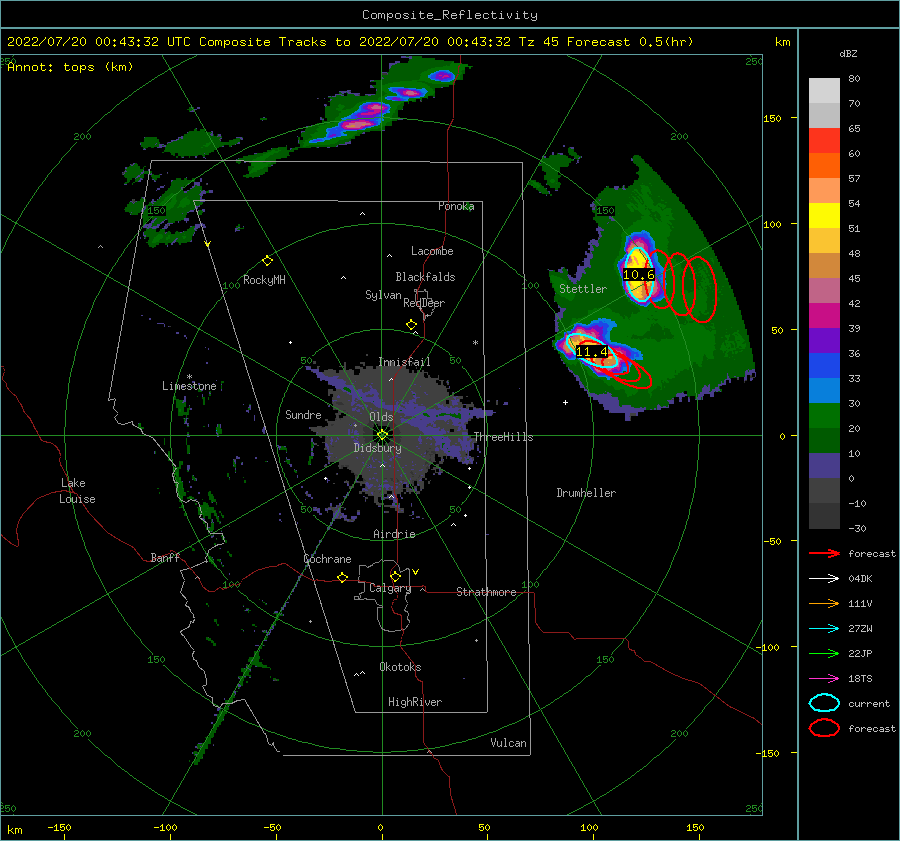Click the Vulcan town label
This screenshot has height=841, width=900.
tap(508, 743)
